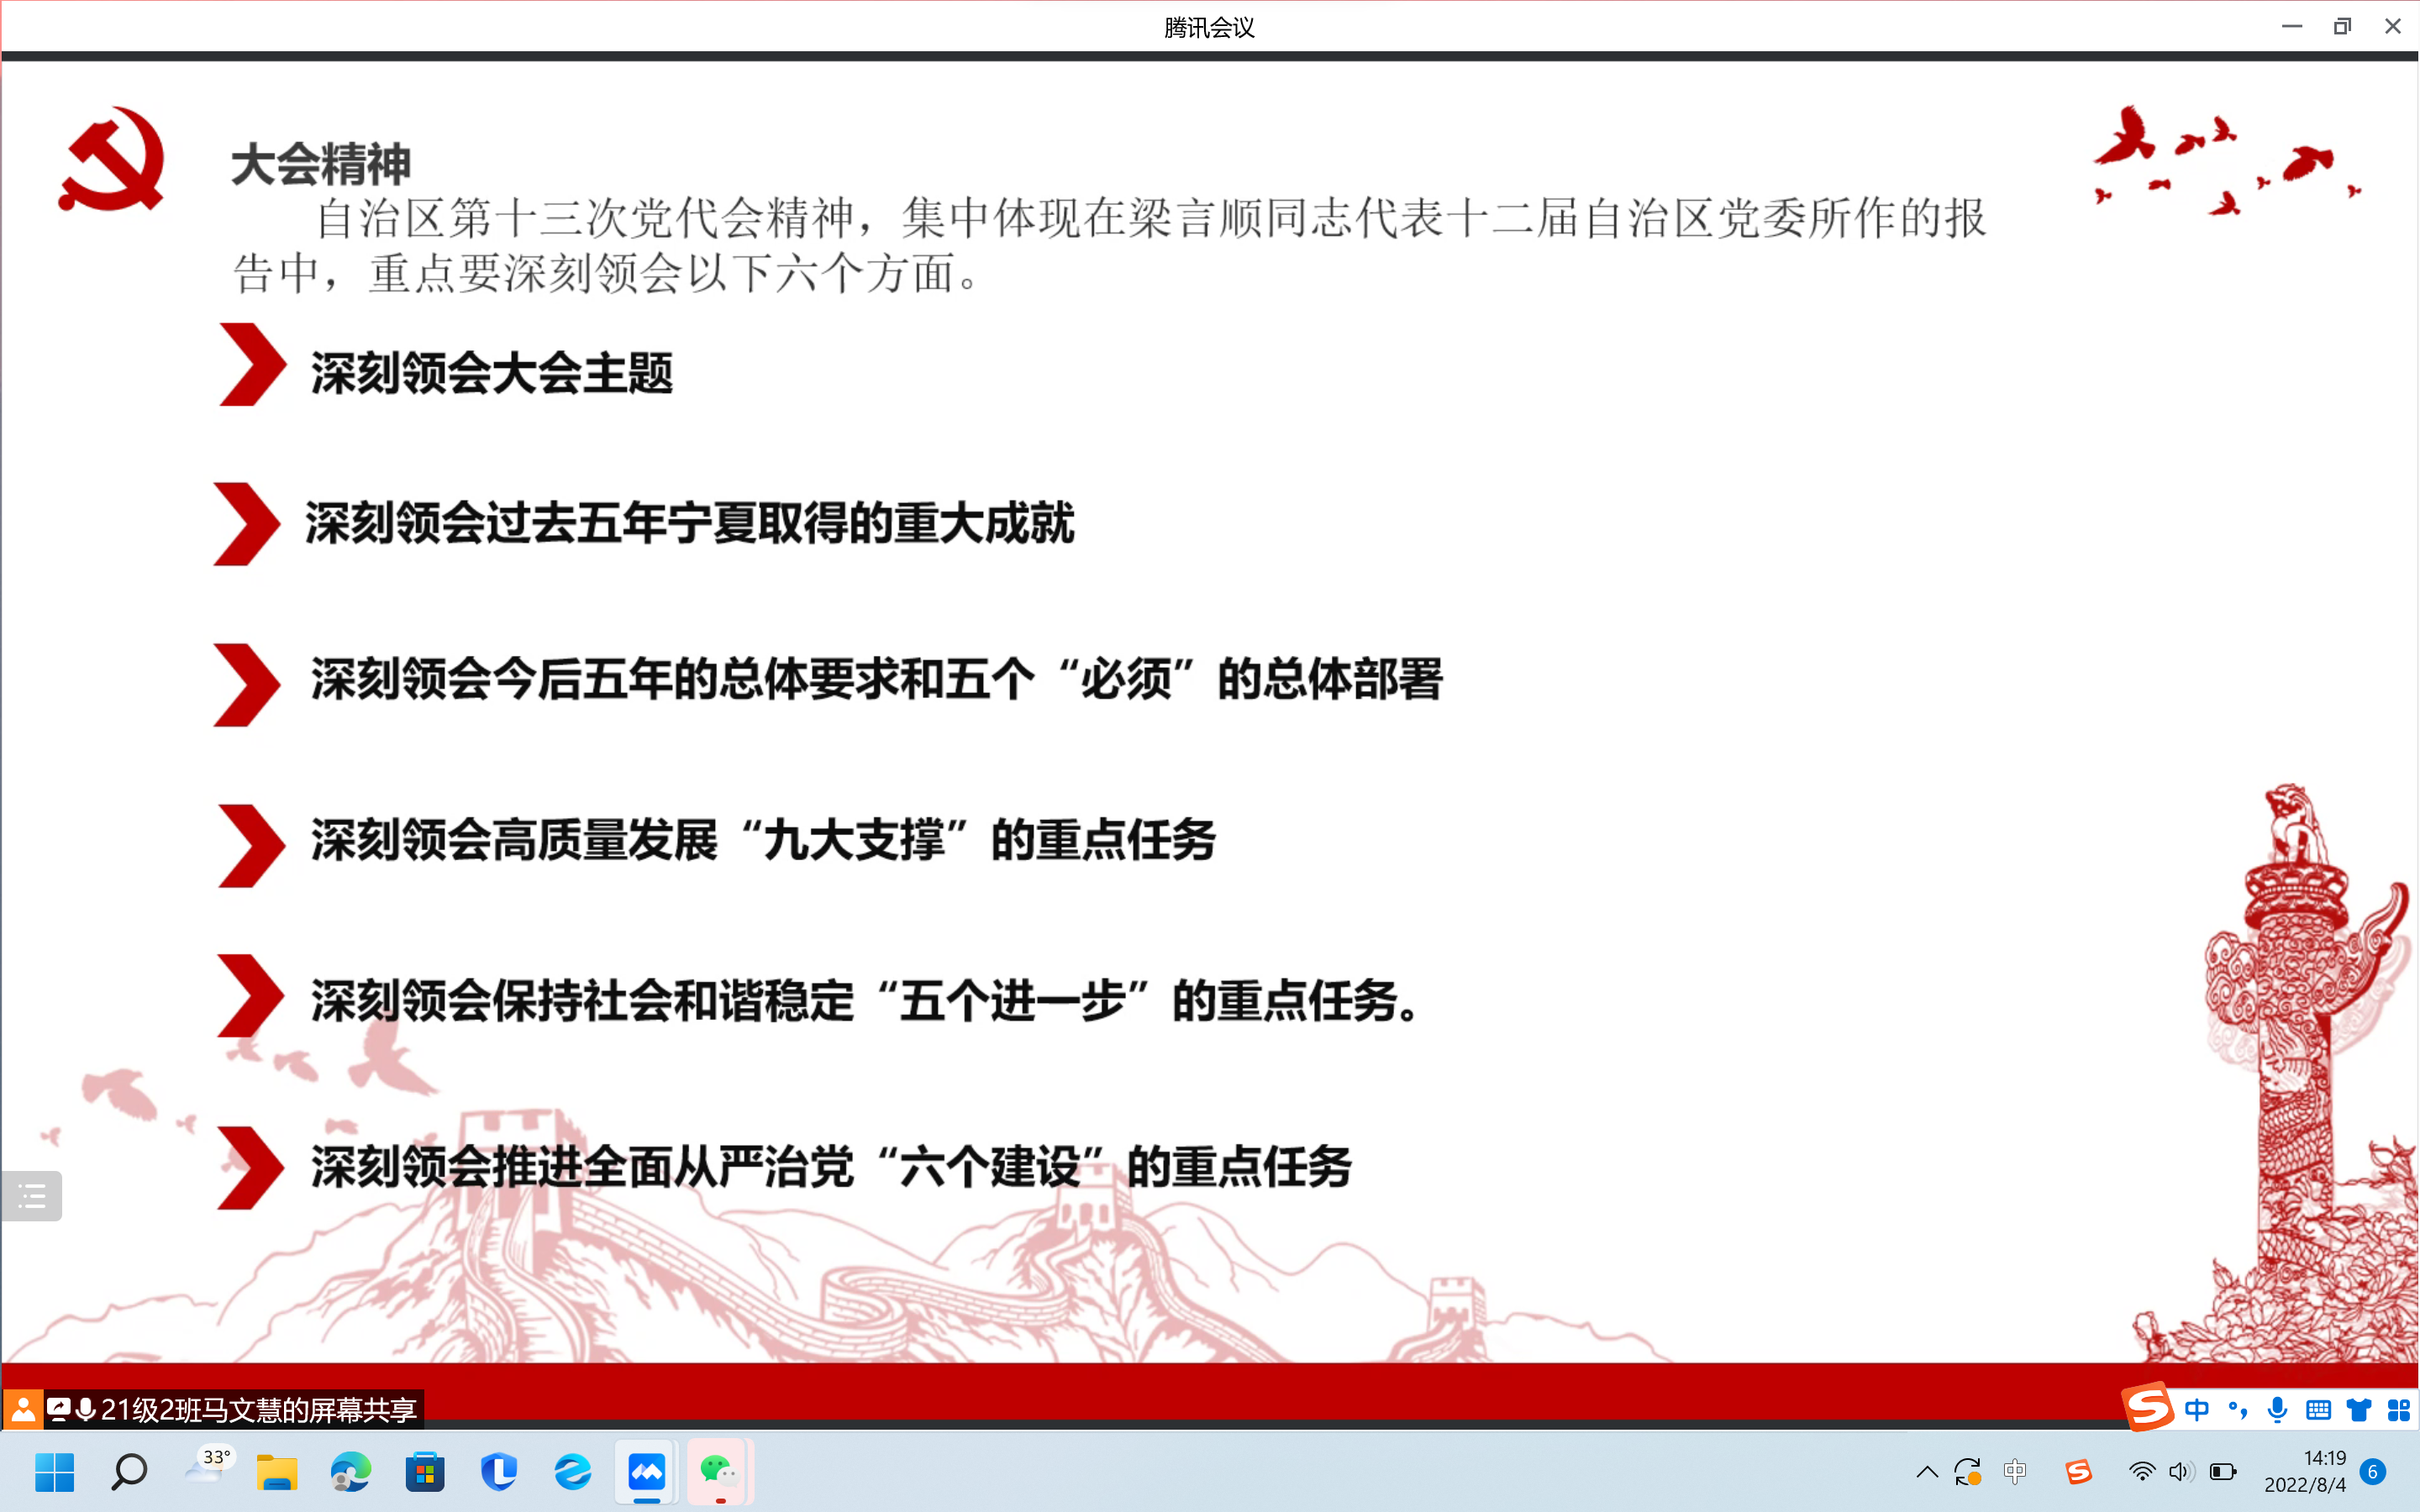This screenshot has width=2420, height=1512.
Task: Open Sogou toolbox grid icon
Action: (2398, 1410)
